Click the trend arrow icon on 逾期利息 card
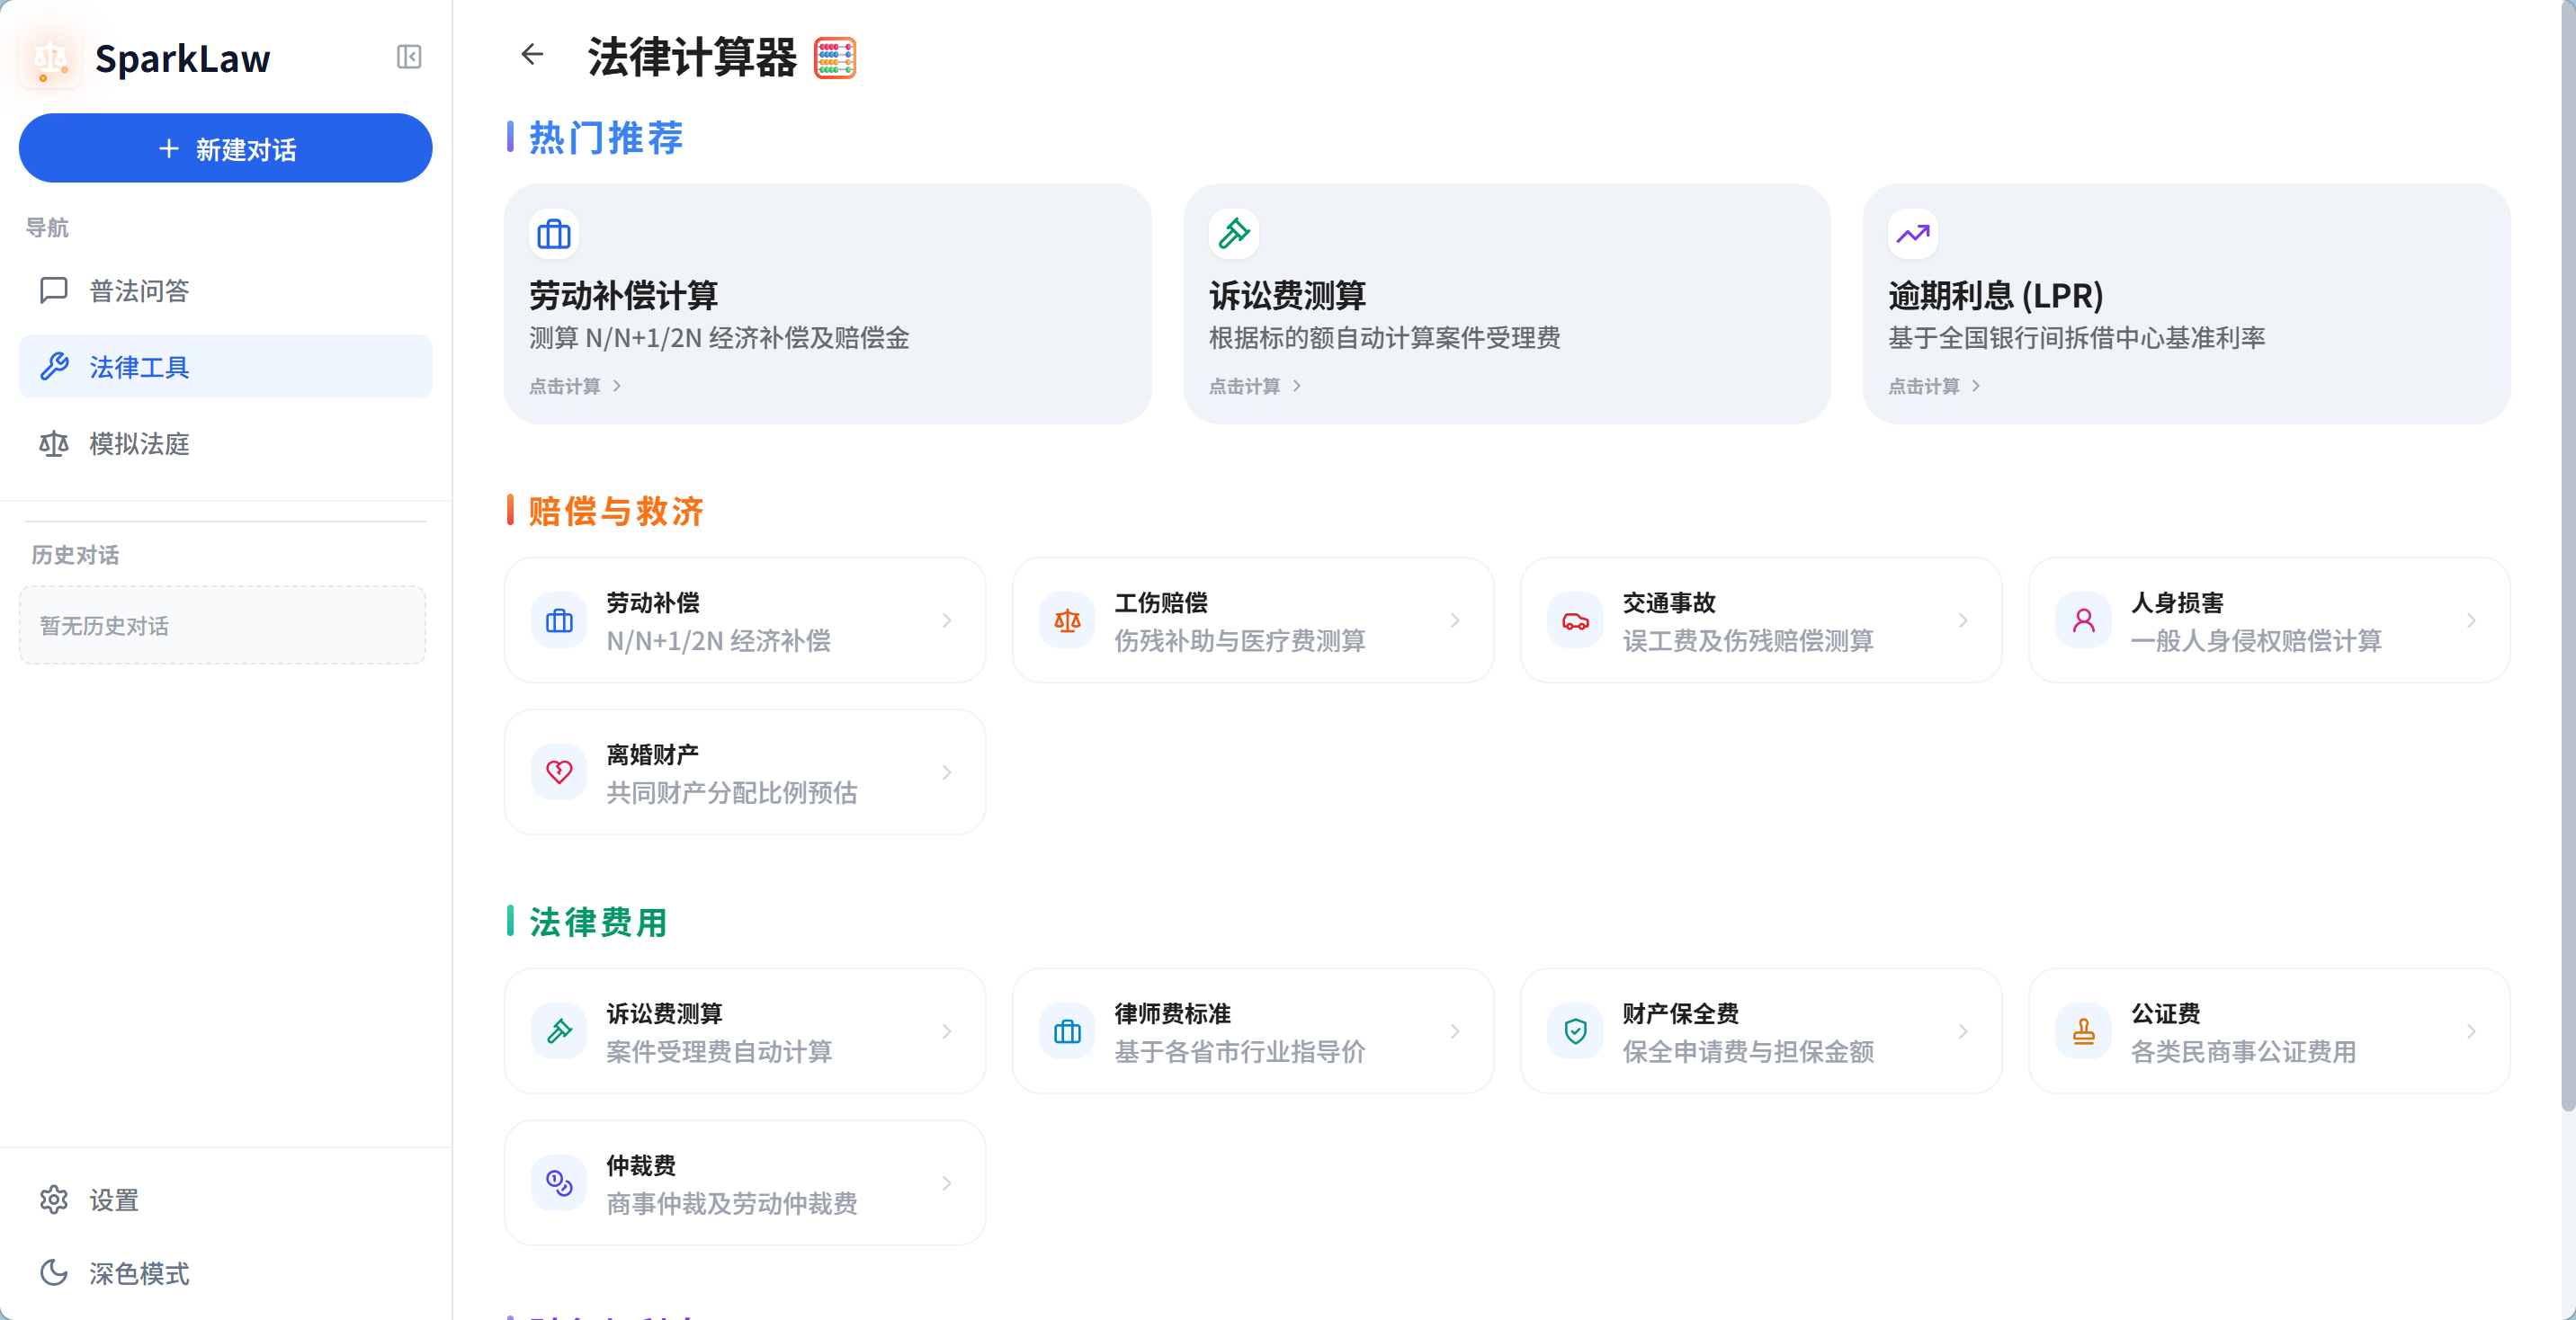2576x1320 pixels. coord(1912,234)
